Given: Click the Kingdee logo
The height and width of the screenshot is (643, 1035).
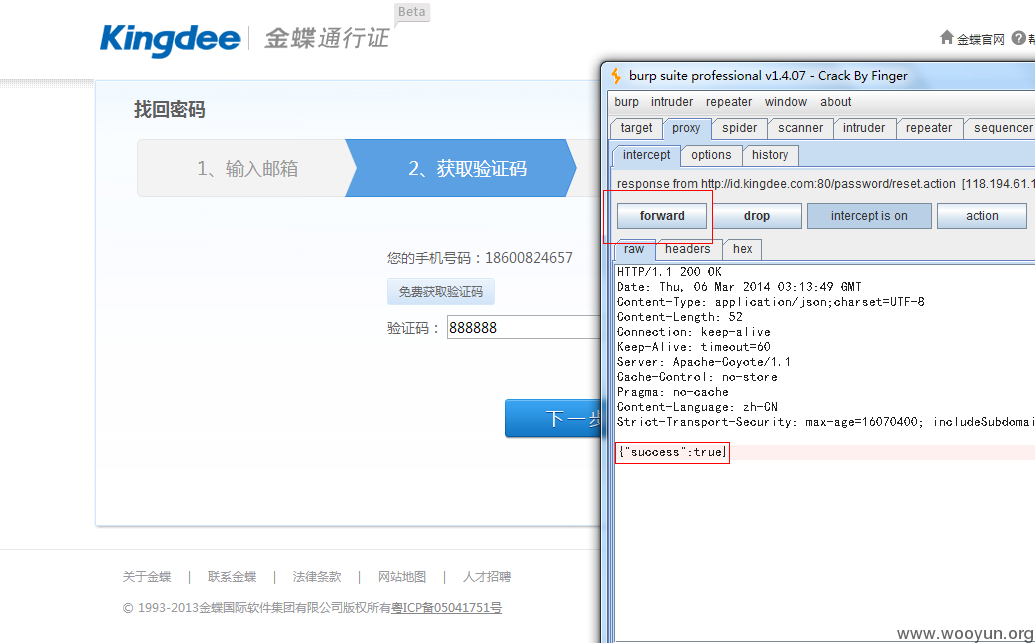Looking at the screenshot, I should [x=170, y=40].
